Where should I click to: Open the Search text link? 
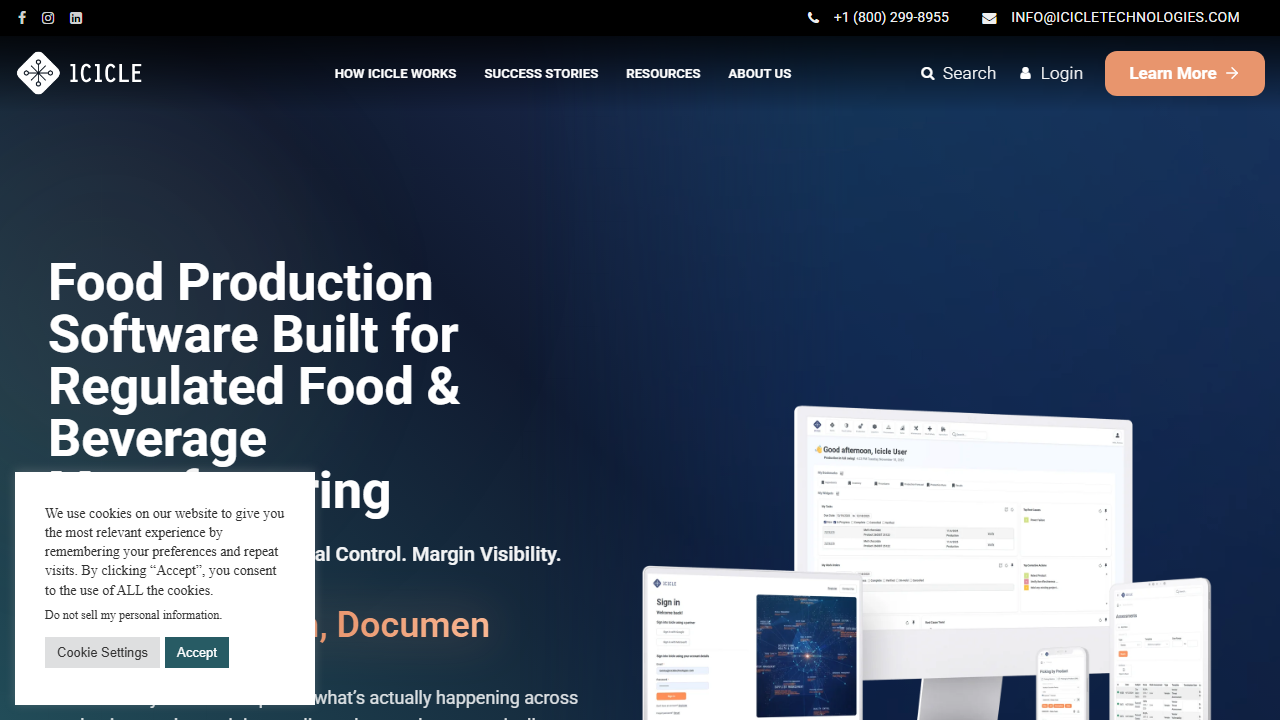pos(969,73)
